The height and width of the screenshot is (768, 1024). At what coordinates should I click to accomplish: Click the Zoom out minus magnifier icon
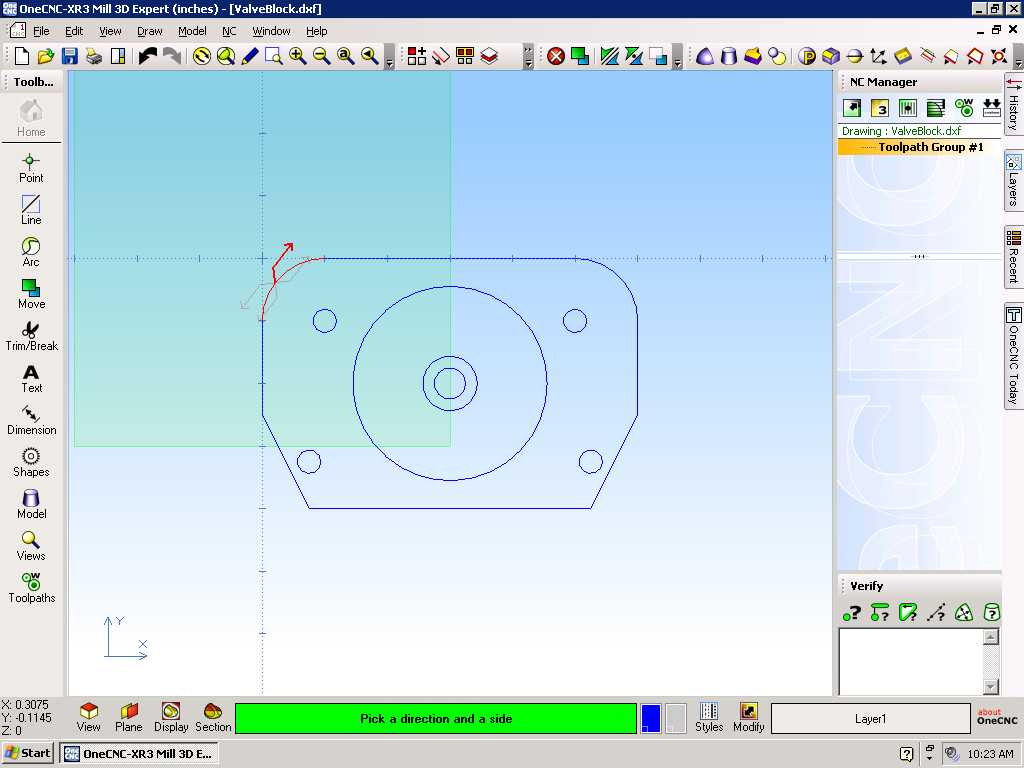point(322,56)
